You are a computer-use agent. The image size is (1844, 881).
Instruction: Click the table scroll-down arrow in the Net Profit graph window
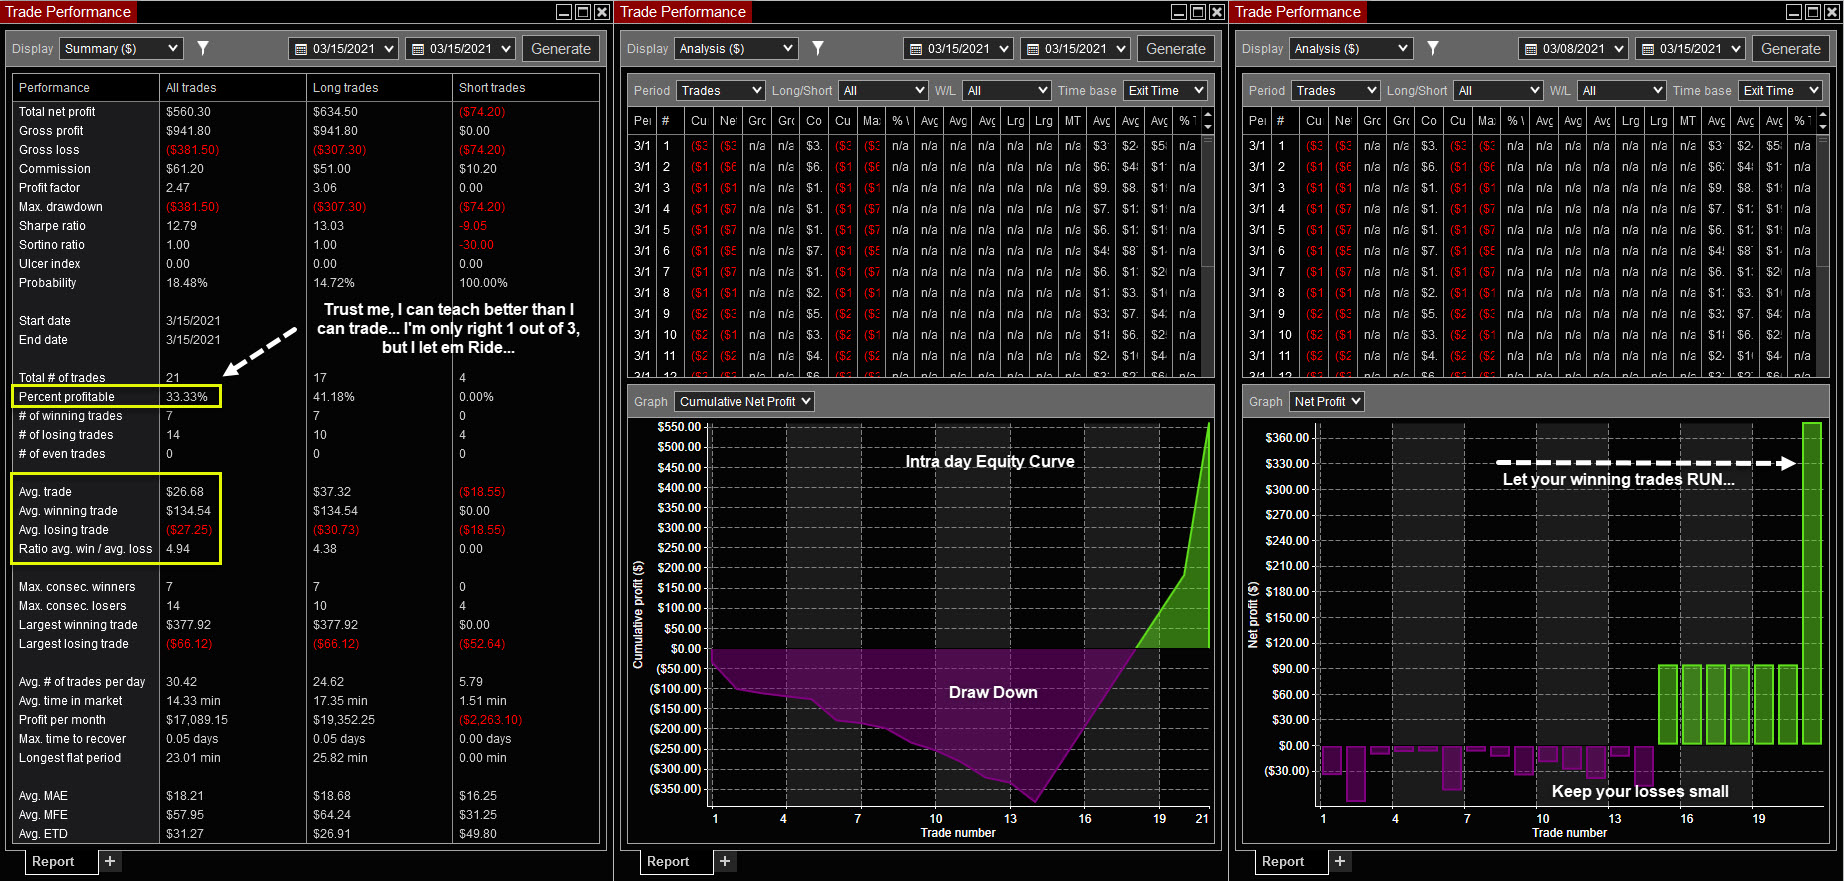click(1823, 126)
